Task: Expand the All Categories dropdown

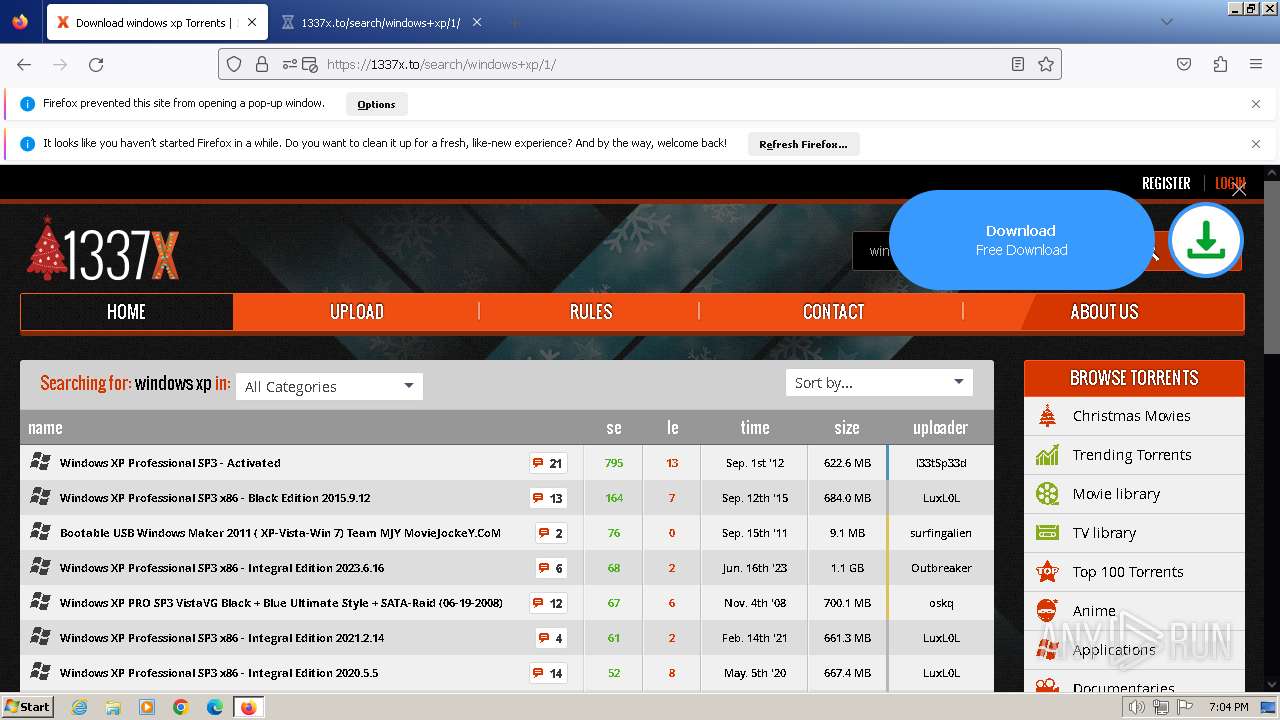Action: click(x=329, y=387)
